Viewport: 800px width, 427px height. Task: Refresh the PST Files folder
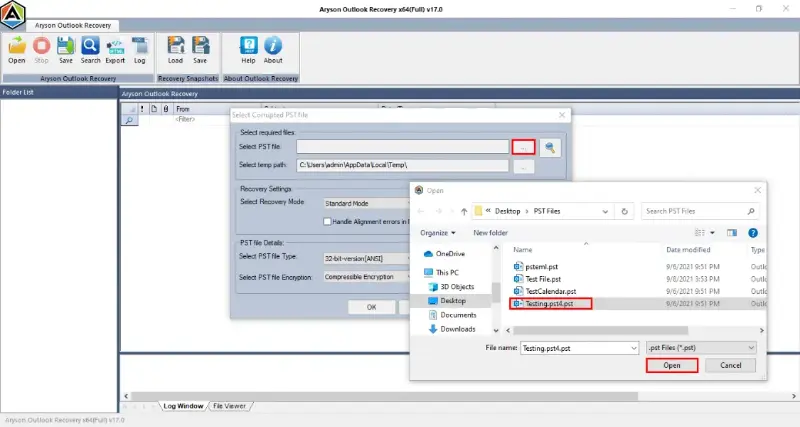624,211
